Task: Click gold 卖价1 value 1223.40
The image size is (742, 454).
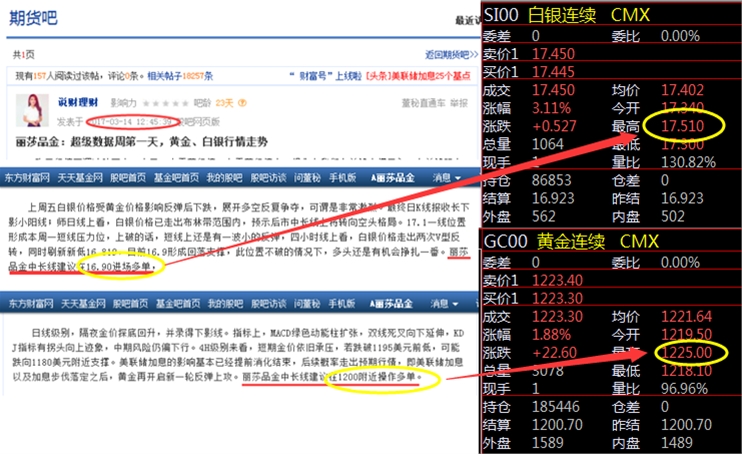Action: pos(557,280)
